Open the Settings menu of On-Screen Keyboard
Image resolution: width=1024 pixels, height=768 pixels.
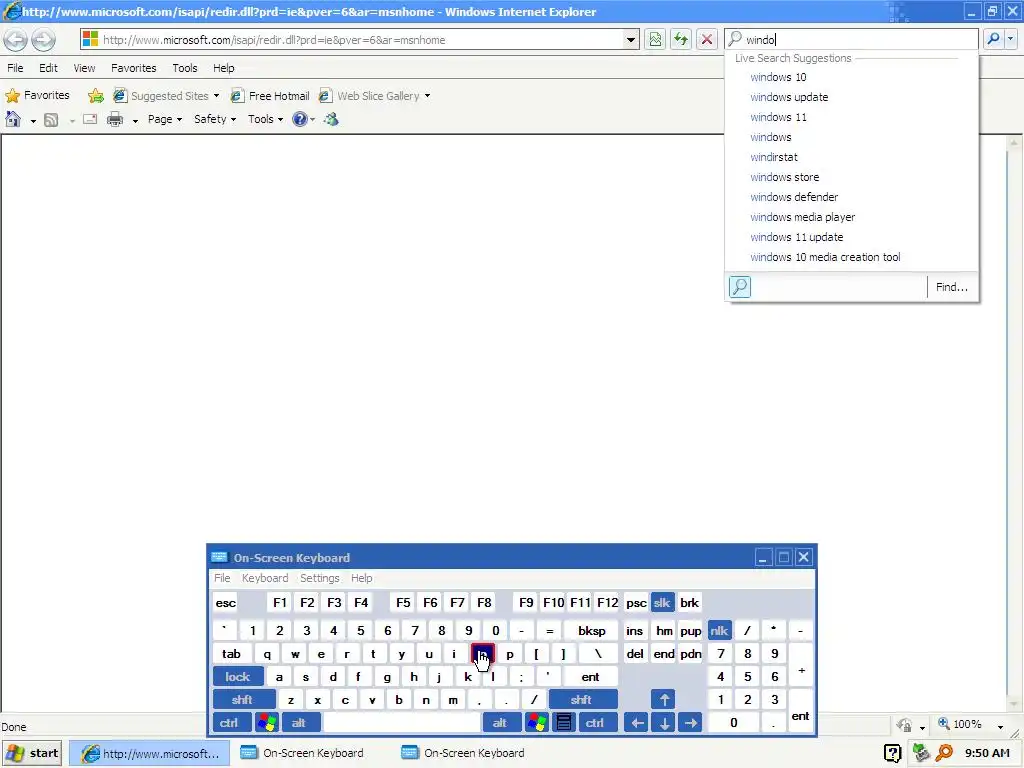point(320,578)
